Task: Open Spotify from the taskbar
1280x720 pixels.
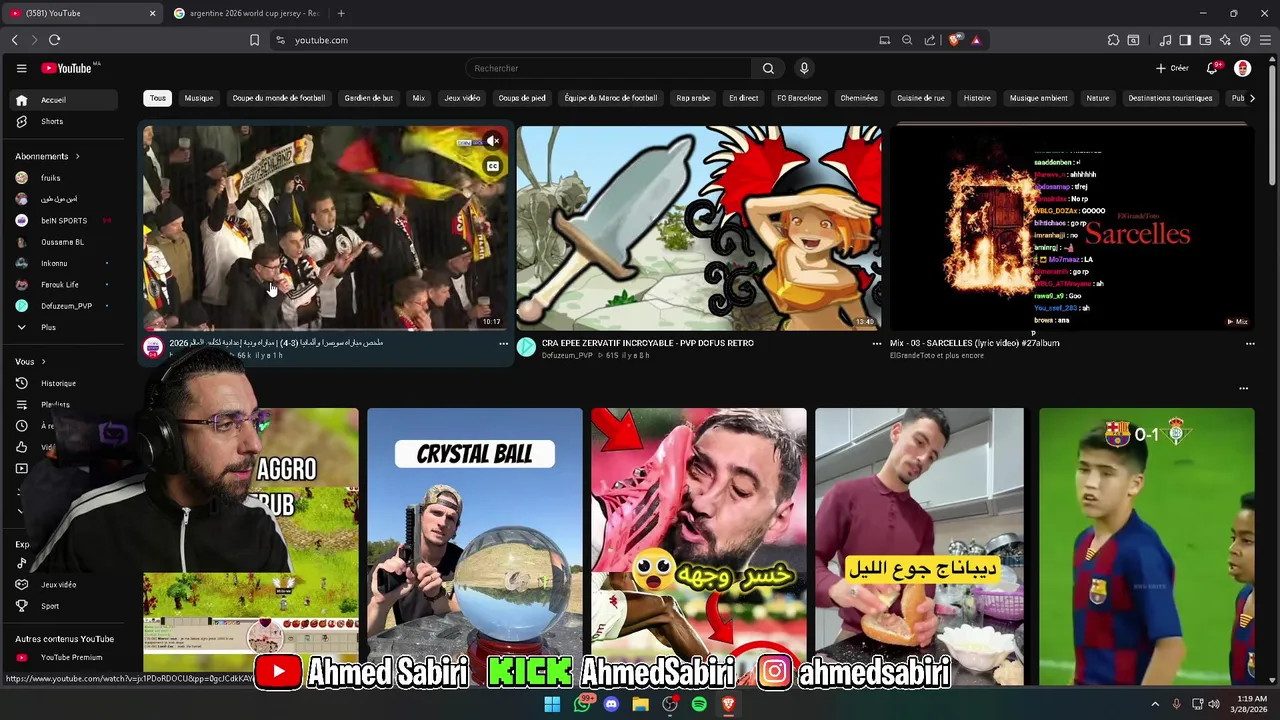Action: point(699,704)
